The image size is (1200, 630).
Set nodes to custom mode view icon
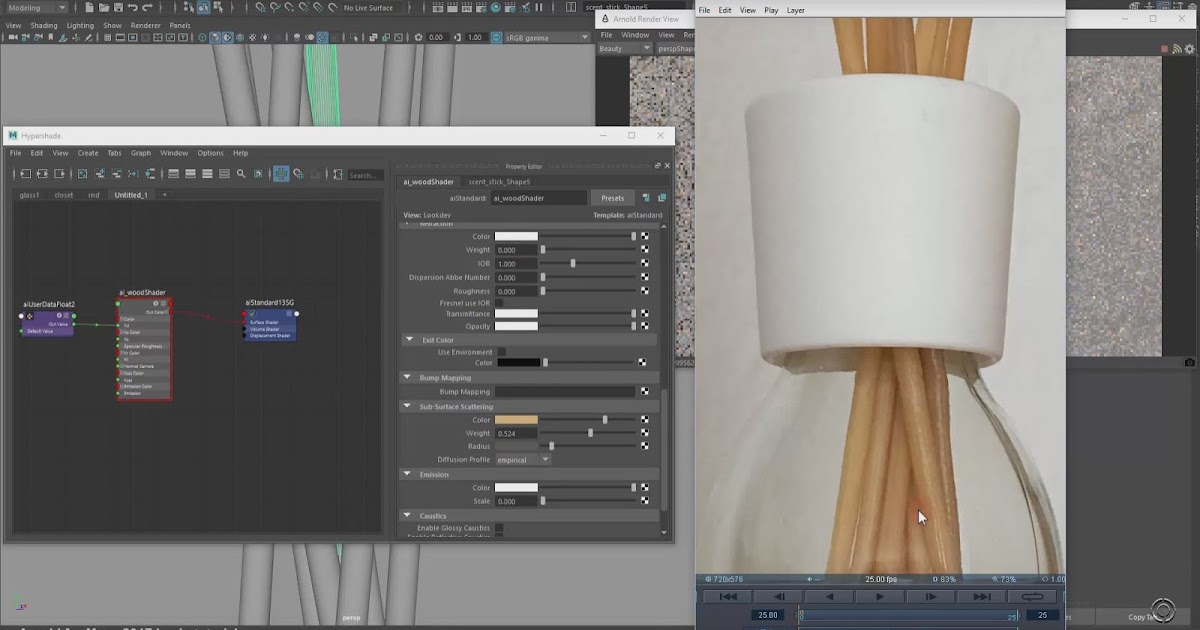tap(224, 174)
